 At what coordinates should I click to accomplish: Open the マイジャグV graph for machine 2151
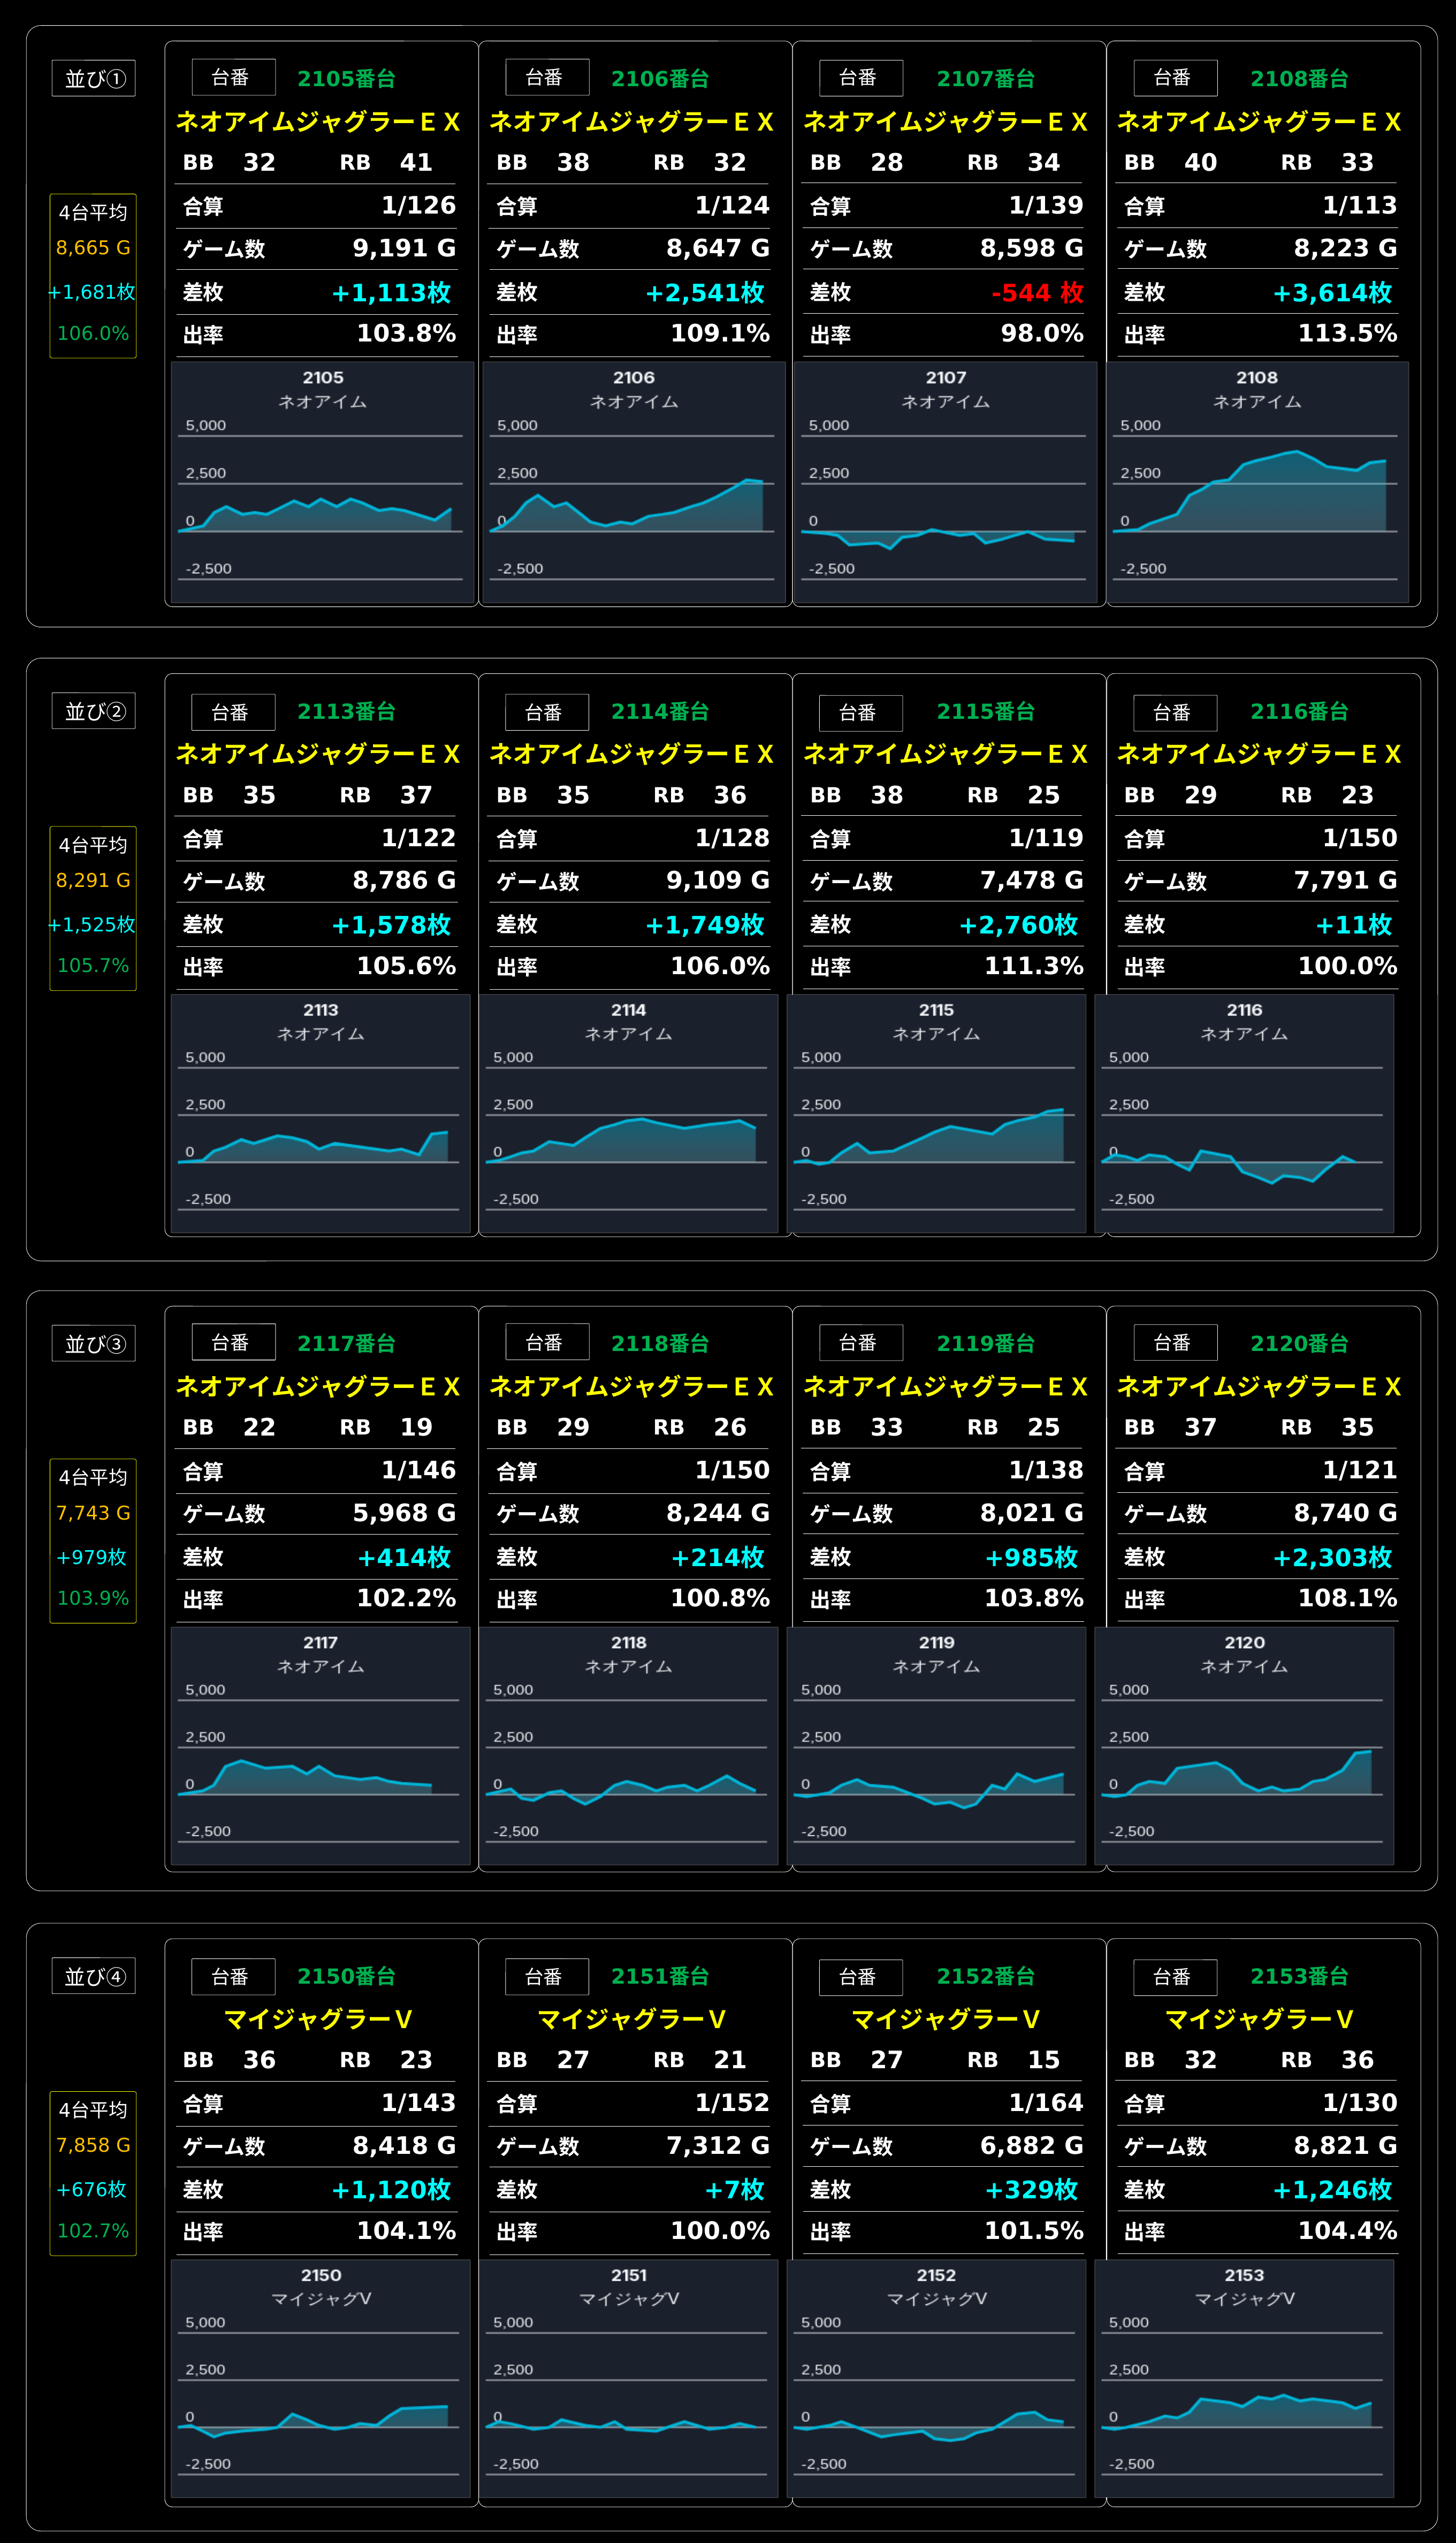[x=628, y=2379]
